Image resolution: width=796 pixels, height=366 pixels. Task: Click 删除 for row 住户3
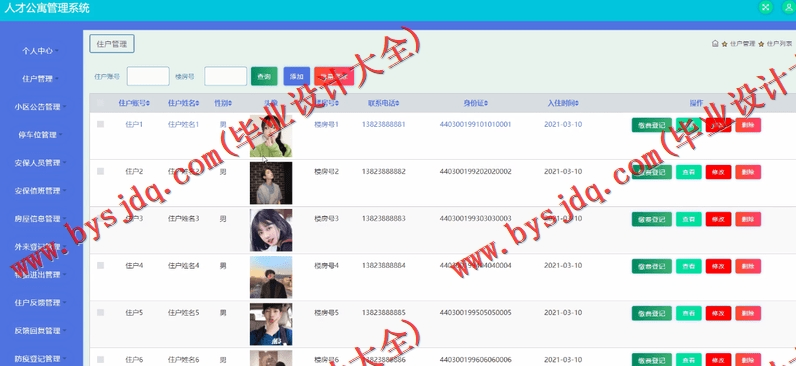coord(748,219)
